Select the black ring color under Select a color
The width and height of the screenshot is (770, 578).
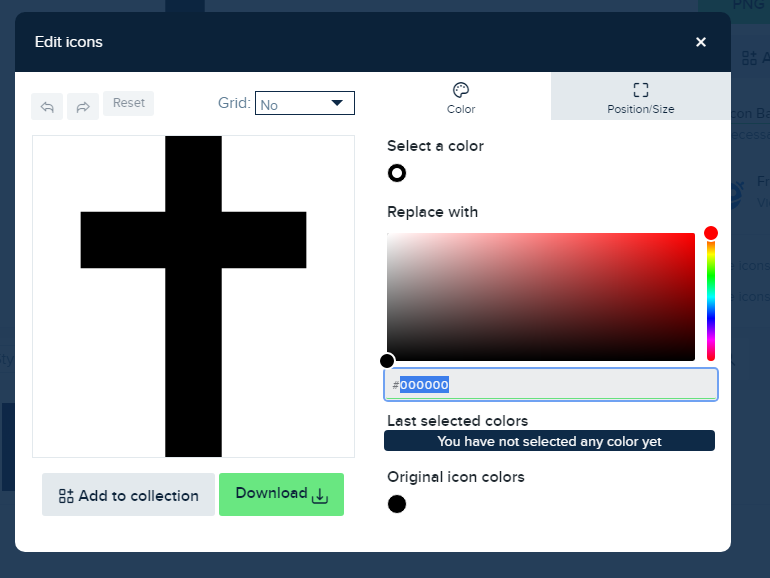coord(397,173)
